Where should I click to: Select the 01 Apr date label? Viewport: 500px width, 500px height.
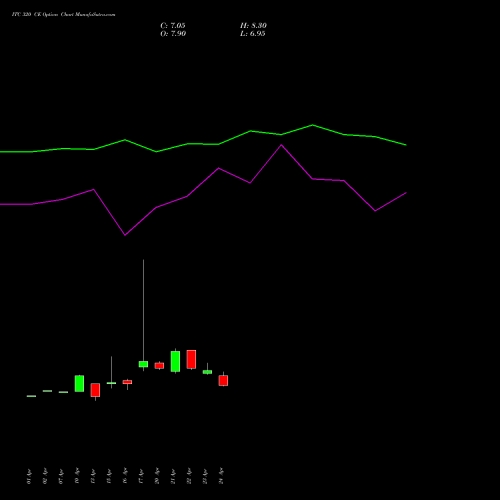tap(29, 476)
